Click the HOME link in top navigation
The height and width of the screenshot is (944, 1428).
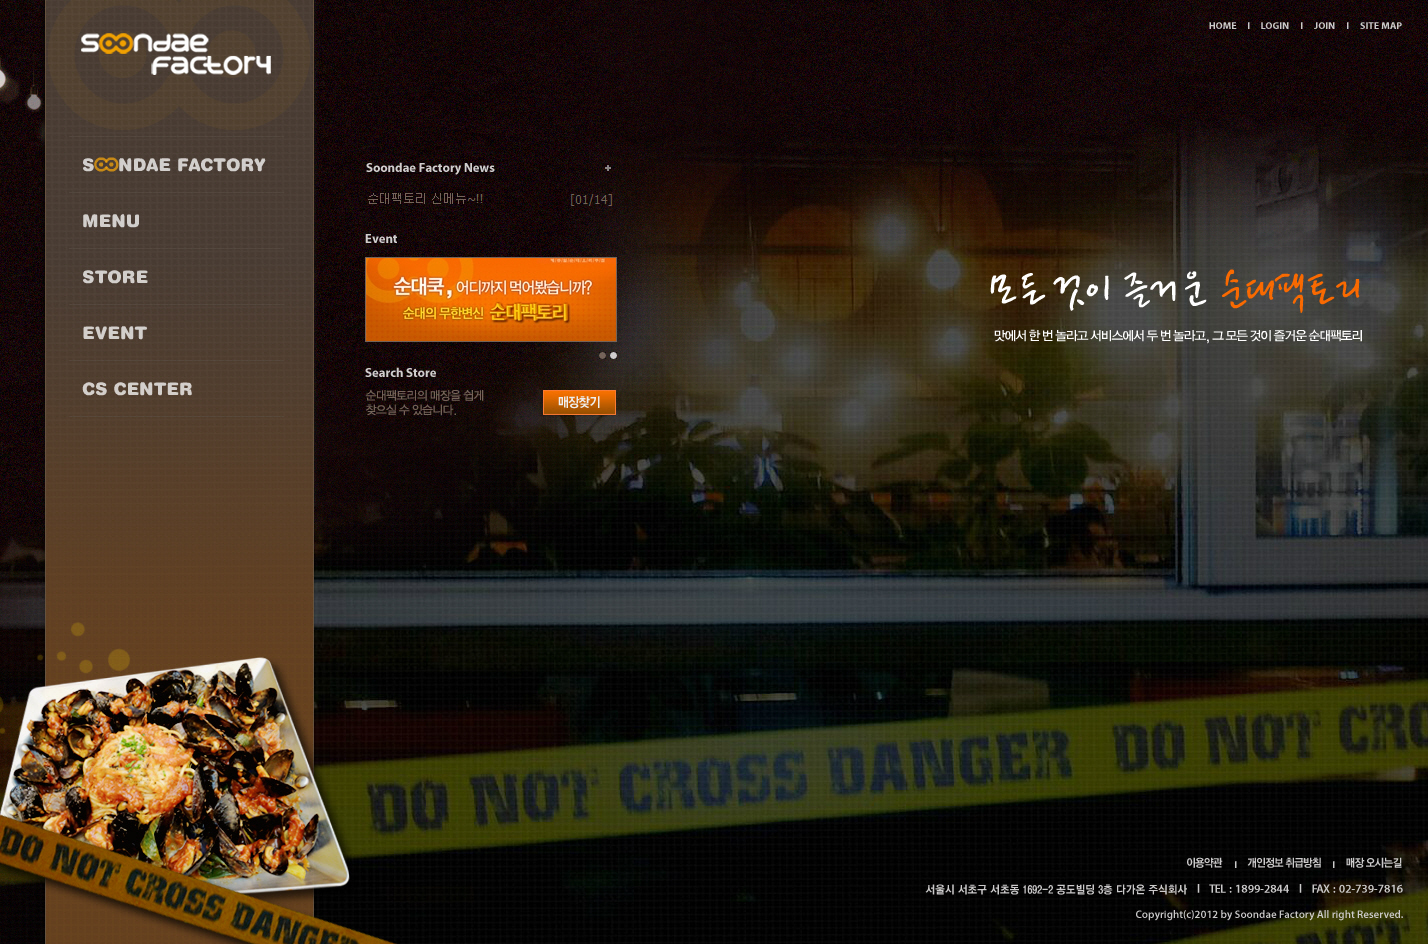click(1222, 26)
